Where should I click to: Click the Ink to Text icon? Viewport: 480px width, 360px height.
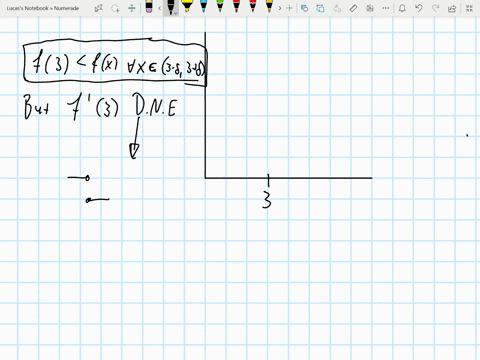coord(337,8)
